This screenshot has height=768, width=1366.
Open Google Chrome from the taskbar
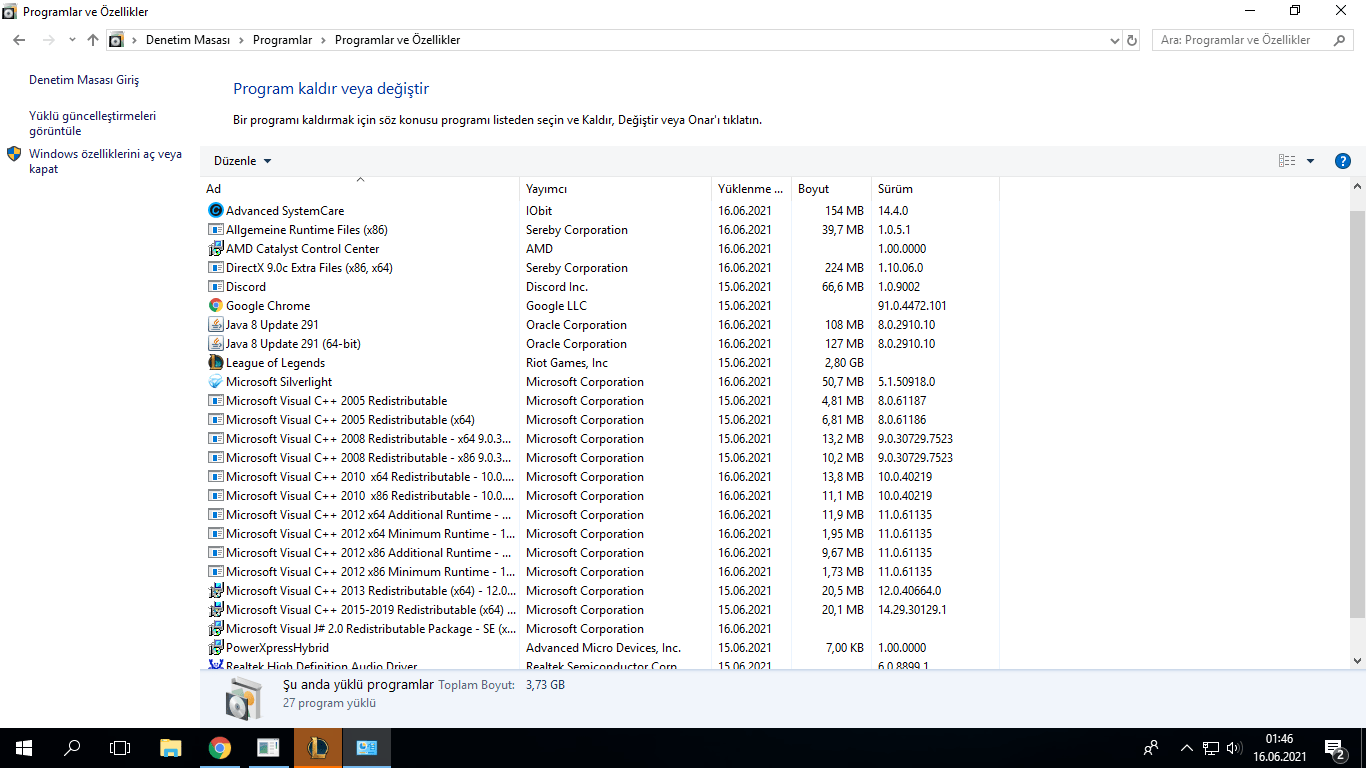click(220, 748)
